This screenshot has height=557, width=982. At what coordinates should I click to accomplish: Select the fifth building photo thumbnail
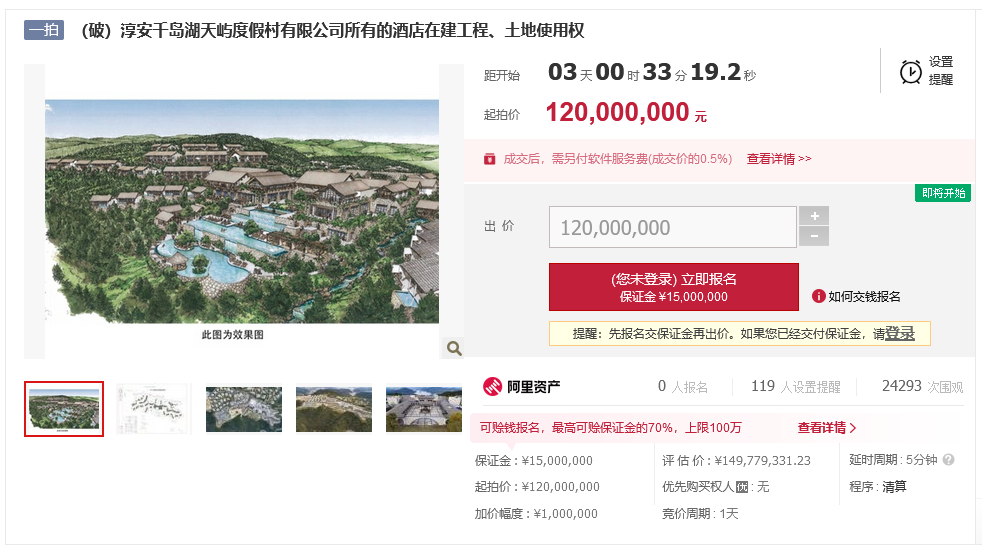(x=424, y=409)
